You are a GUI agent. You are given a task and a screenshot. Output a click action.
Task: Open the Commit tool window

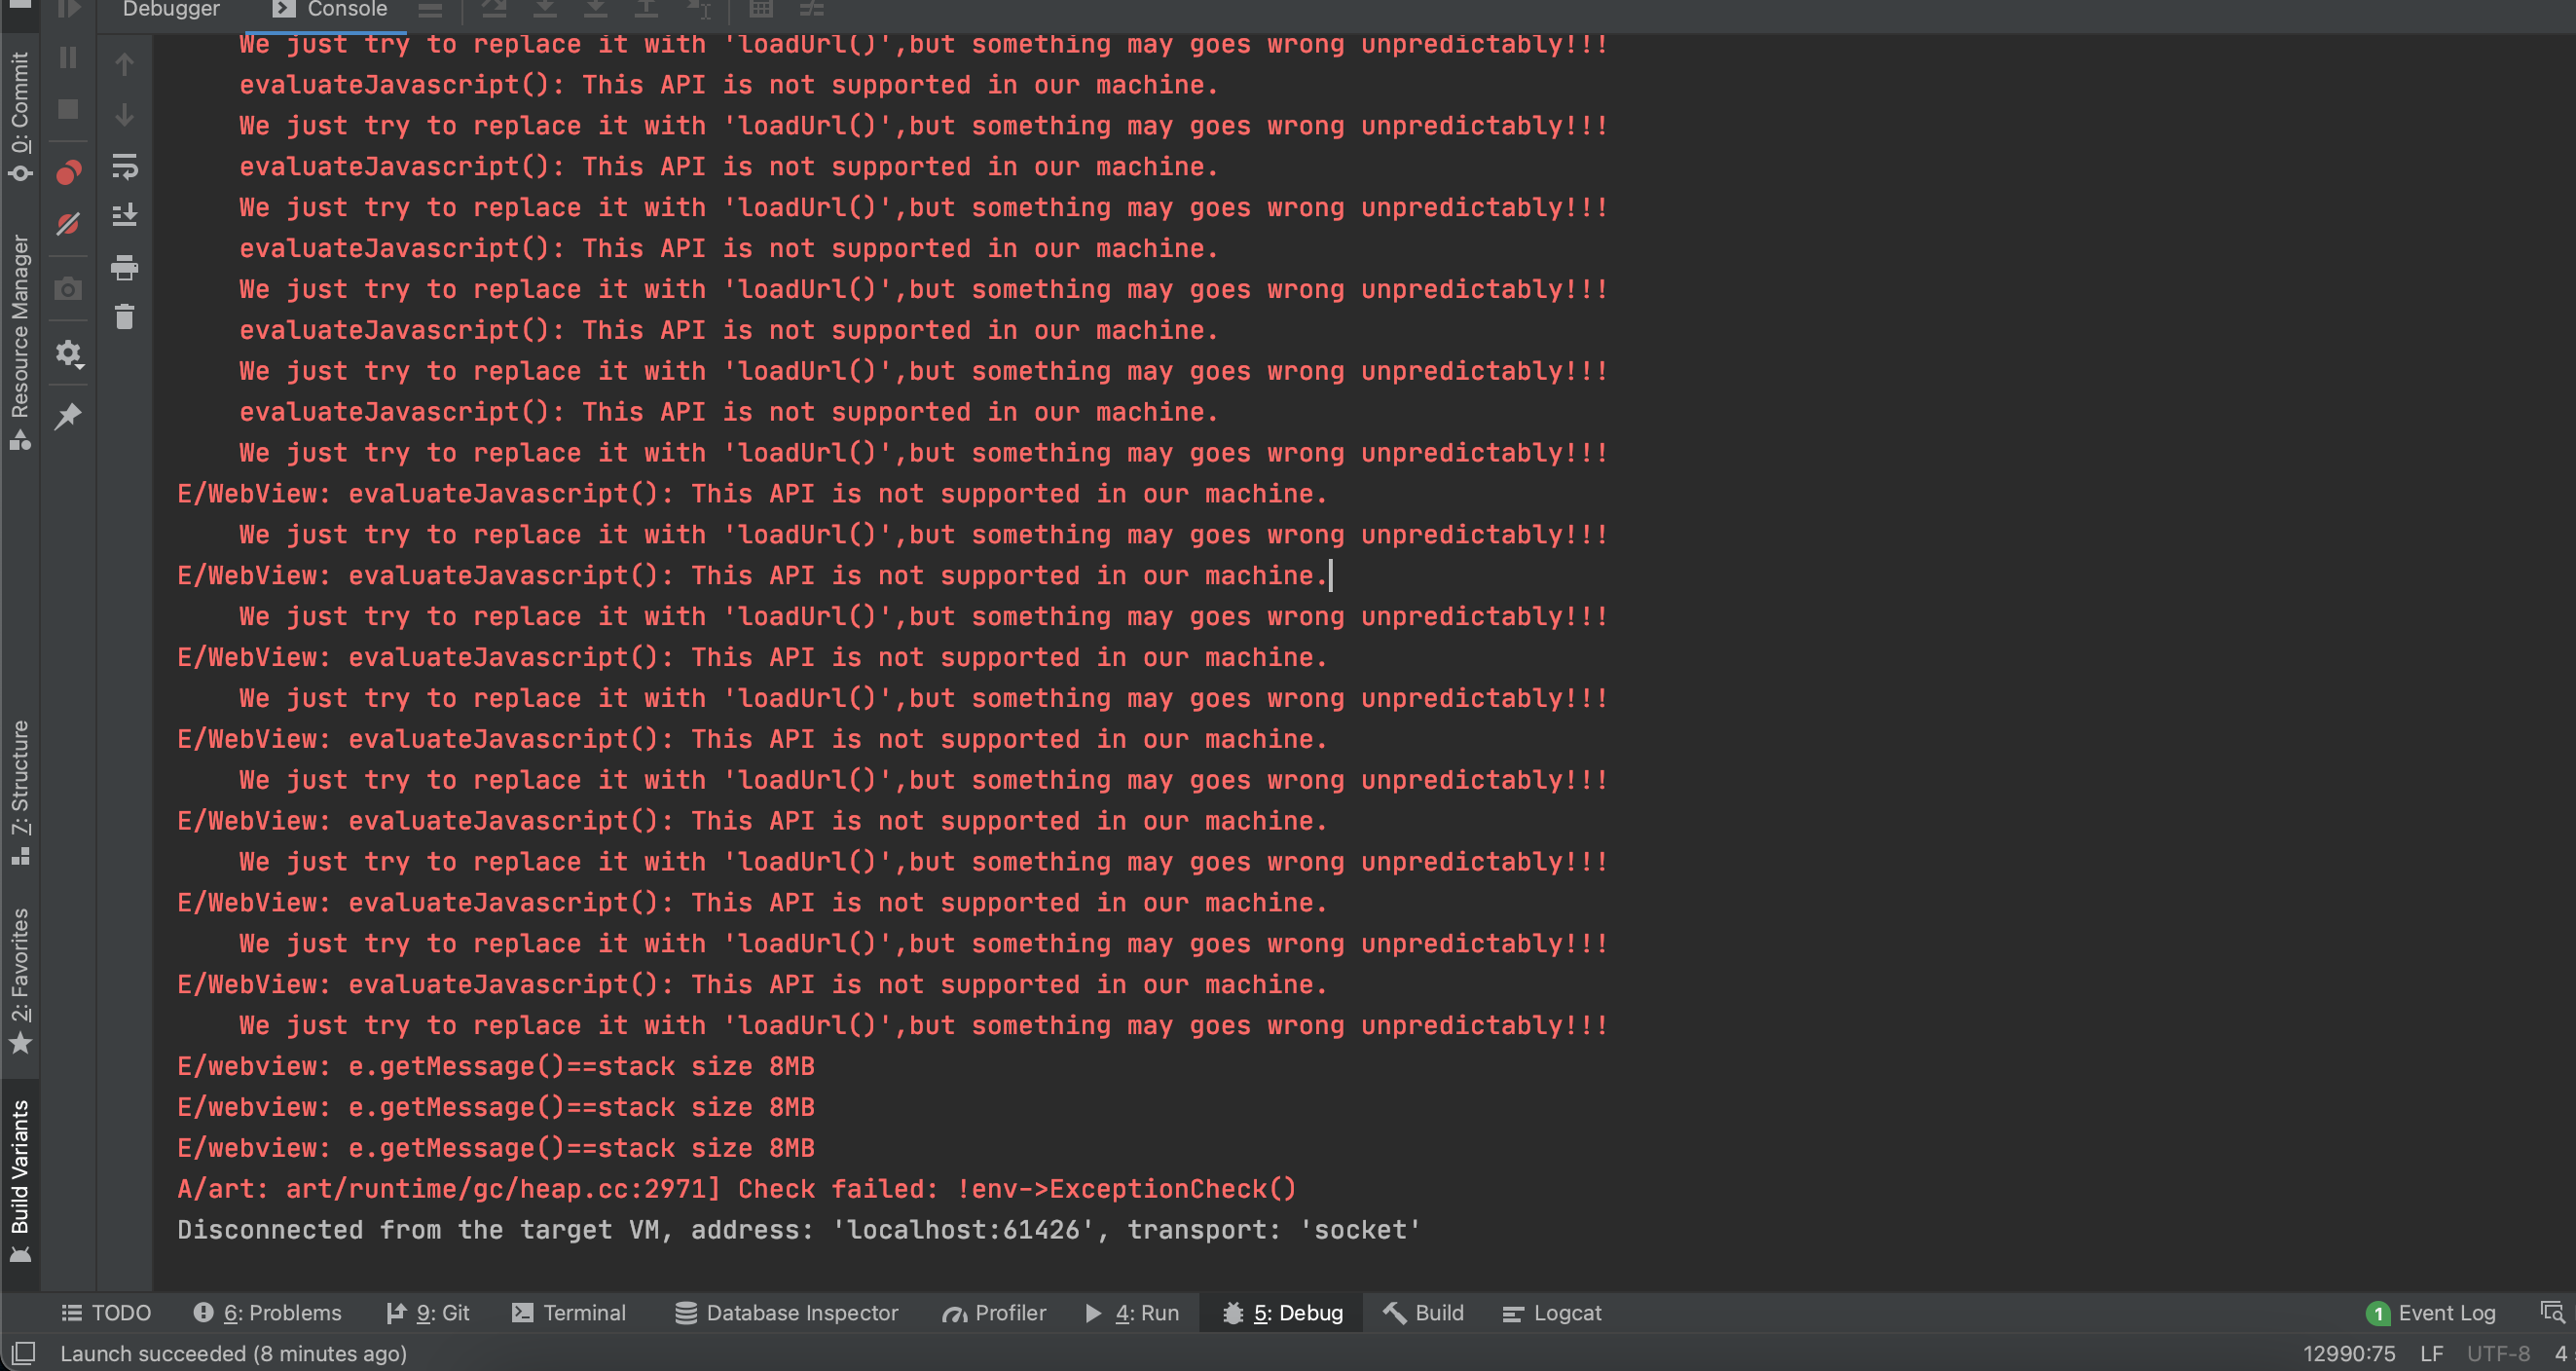(20, 116)
